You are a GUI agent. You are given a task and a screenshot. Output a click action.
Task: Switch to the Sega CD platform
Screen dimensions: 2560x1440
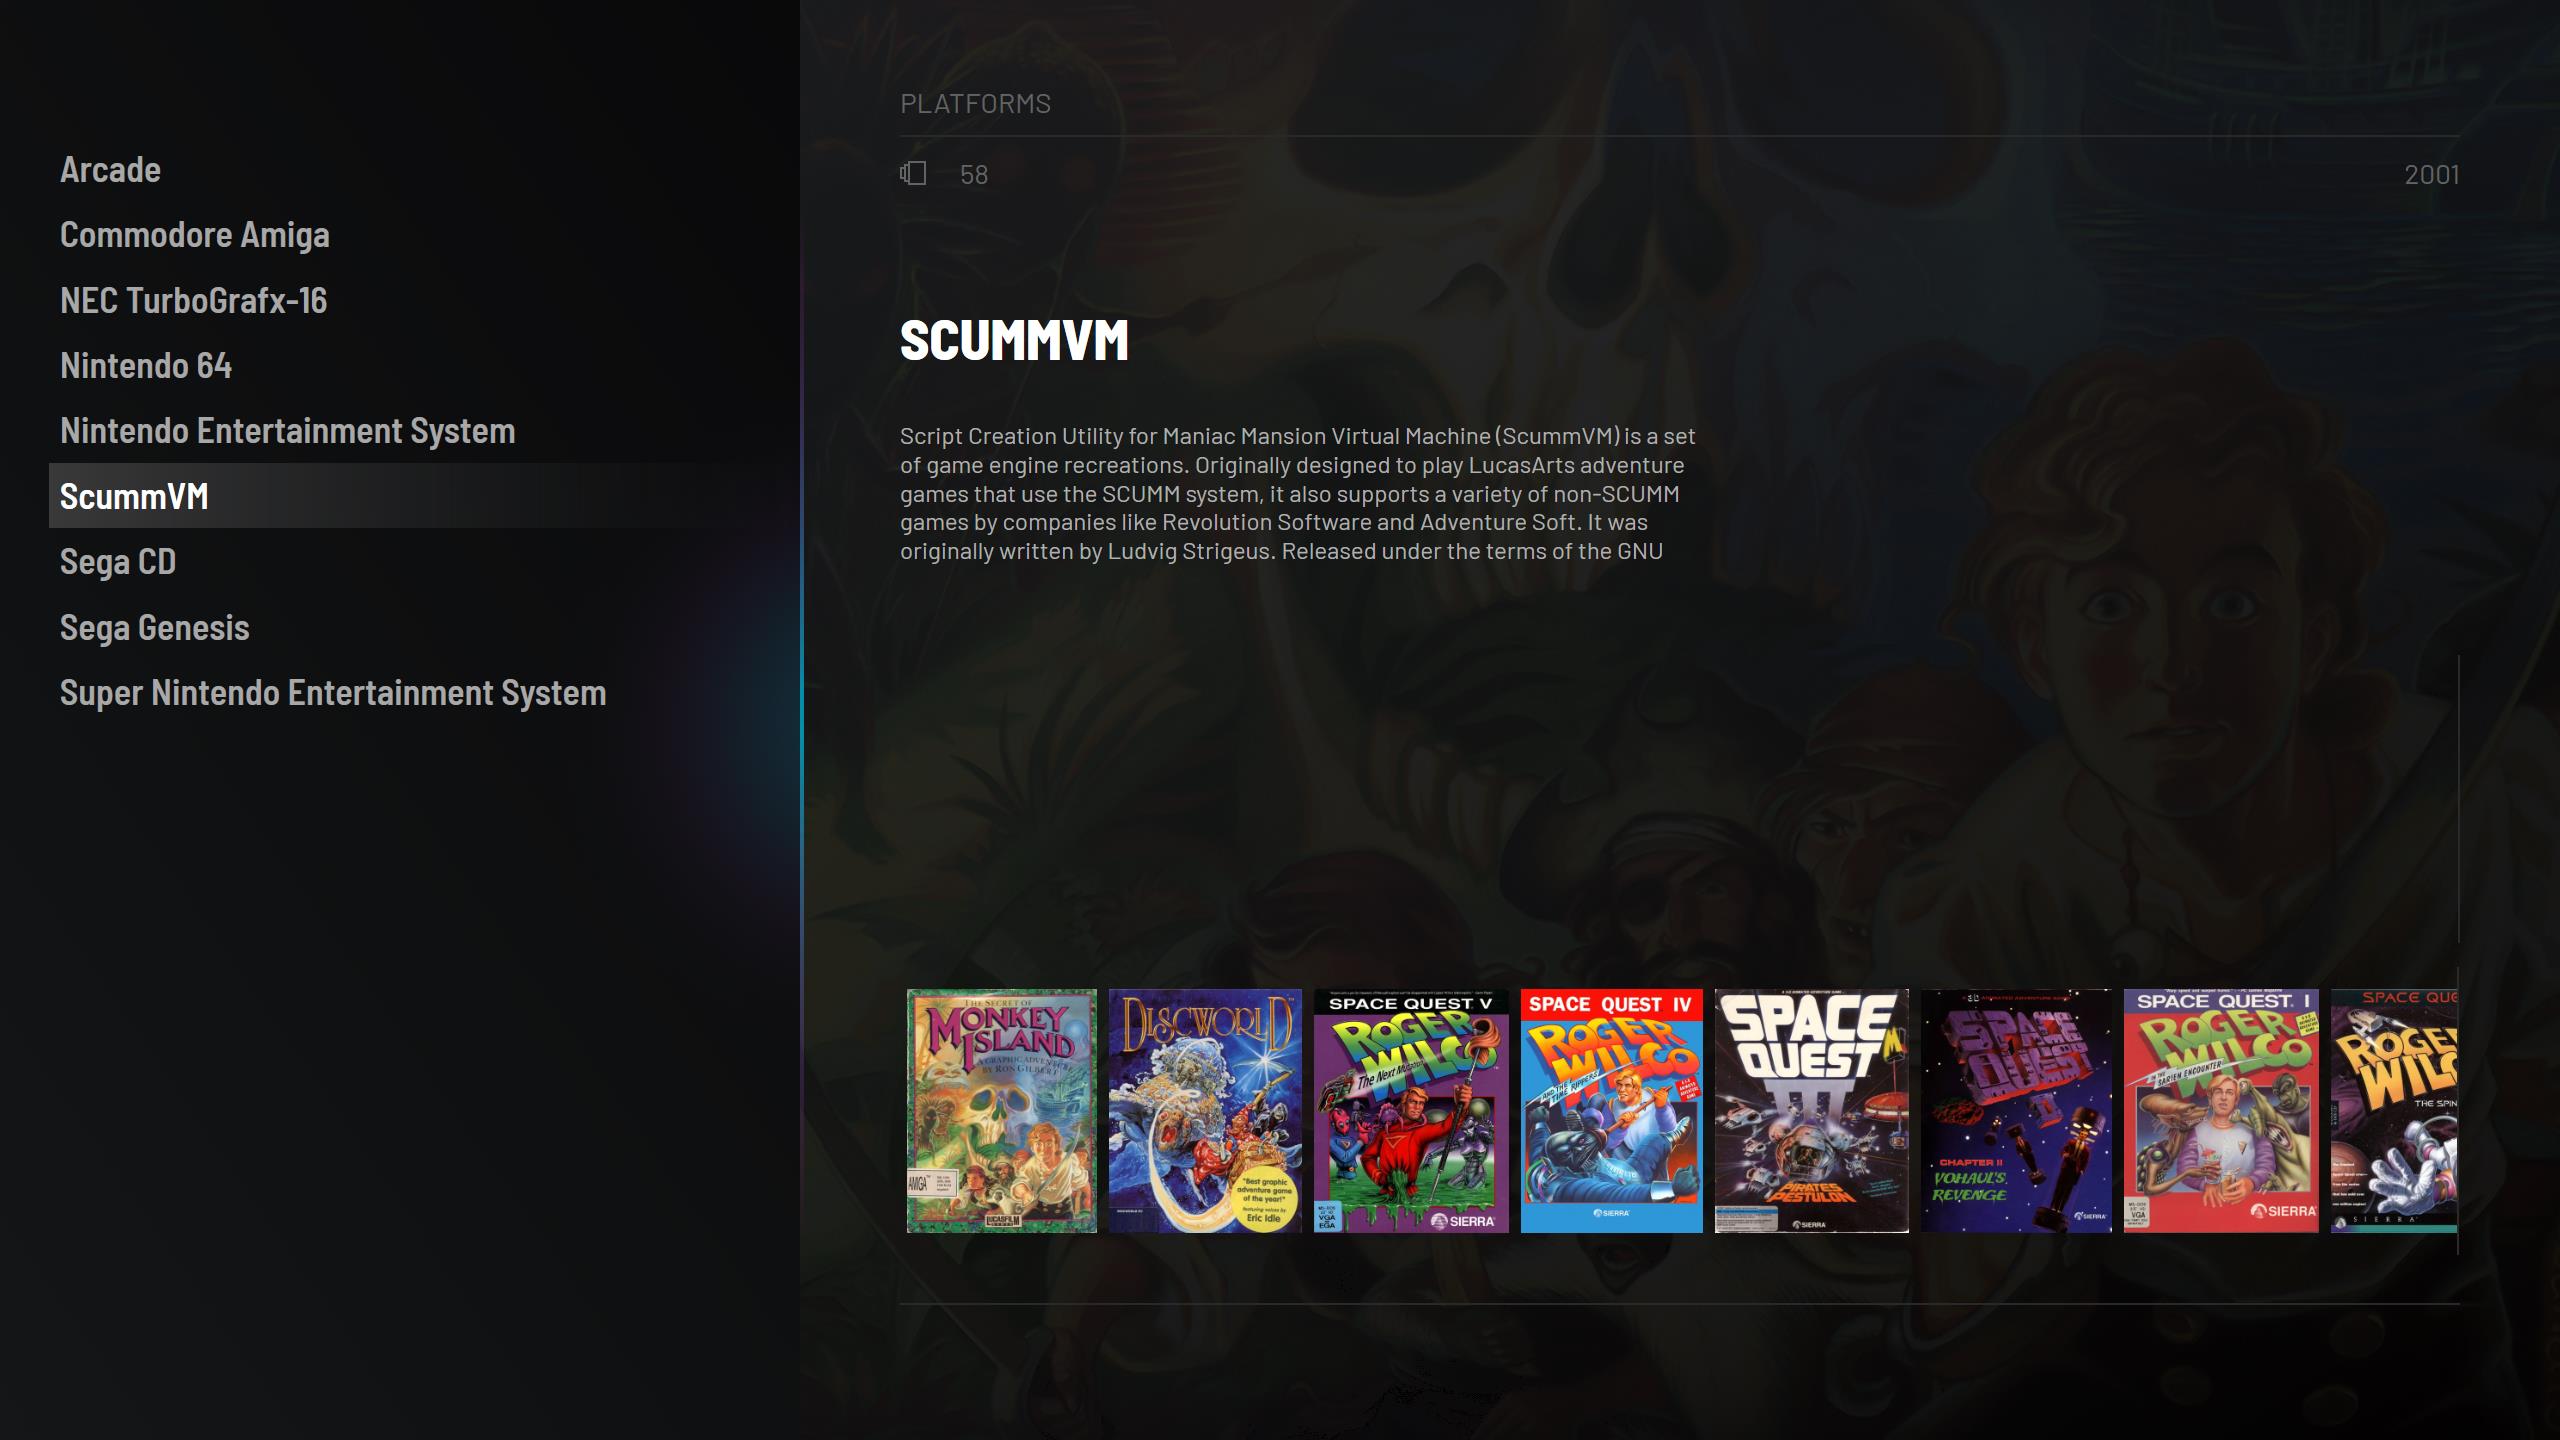pyautogui.click(x=118, y=562)
